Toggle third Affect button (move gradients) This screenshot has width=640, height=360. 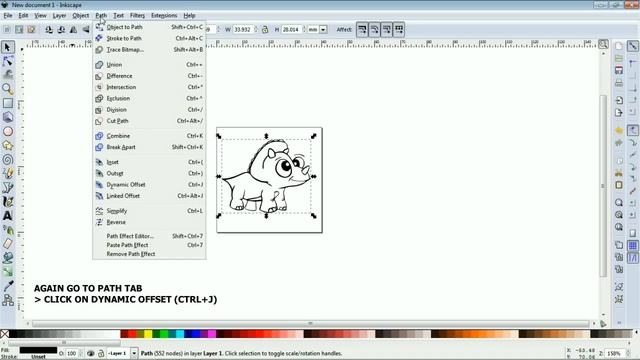coord(387,29)
